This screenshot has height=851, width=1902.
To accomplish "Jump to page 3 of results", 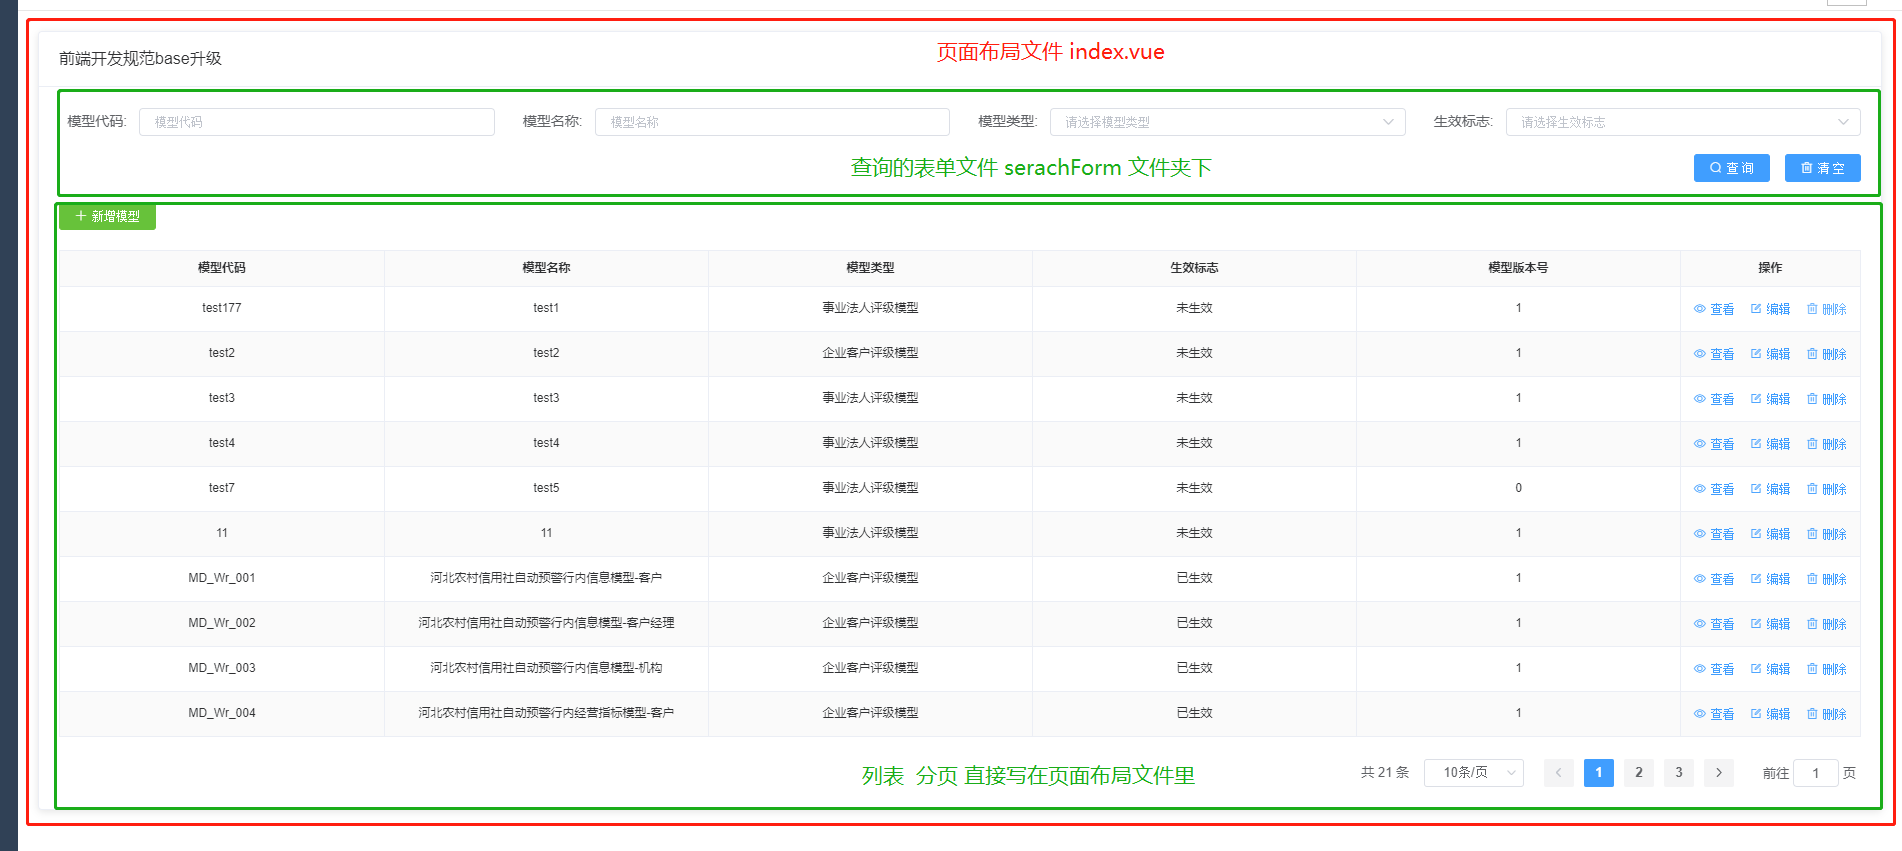I will 1678,773.
